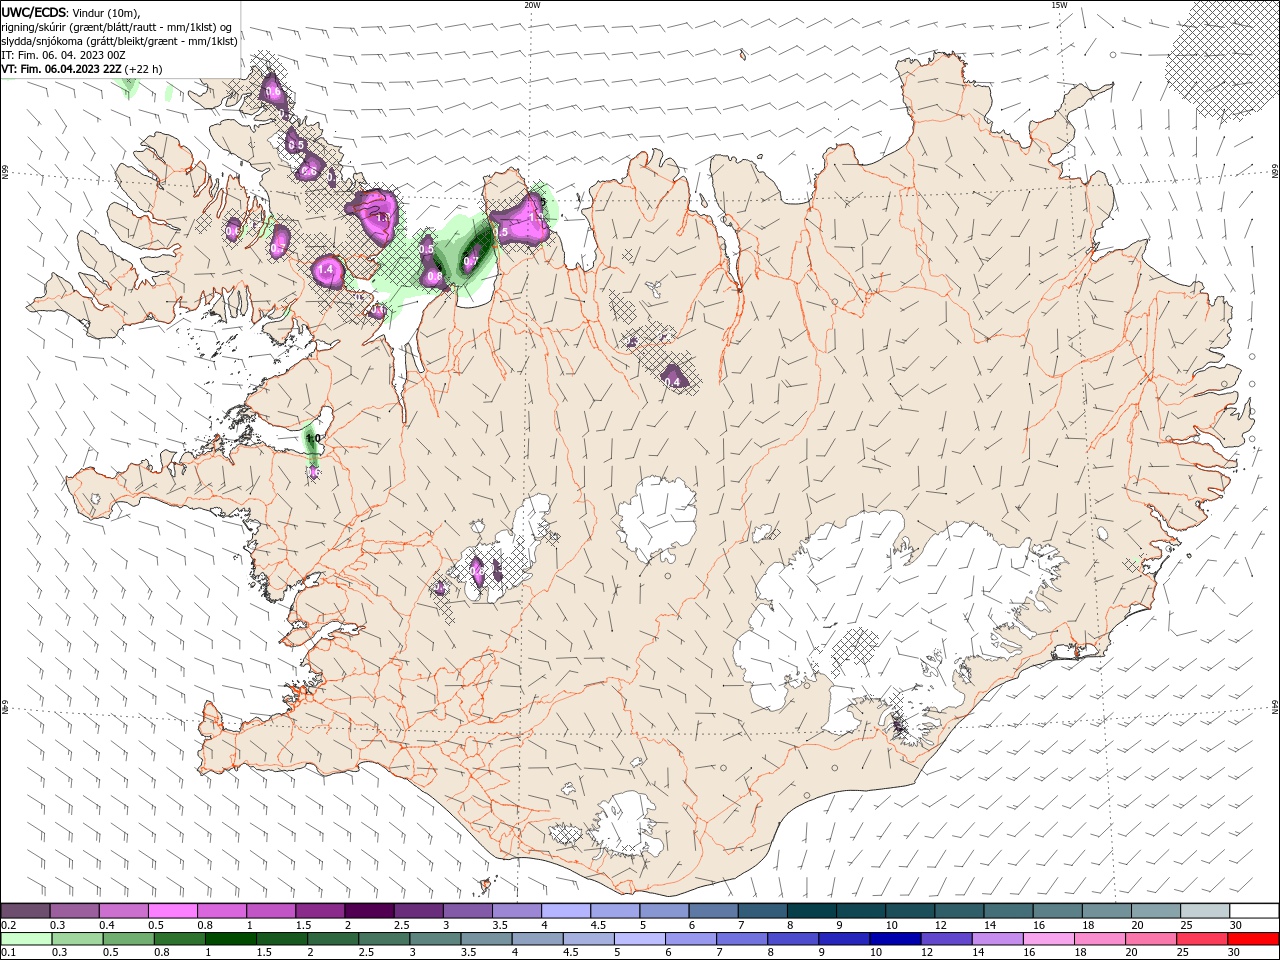Viewport: 1280px width, 960px height.
Task: Click the 'rigning/skúrir' legend description line
Action: [117, 27]
